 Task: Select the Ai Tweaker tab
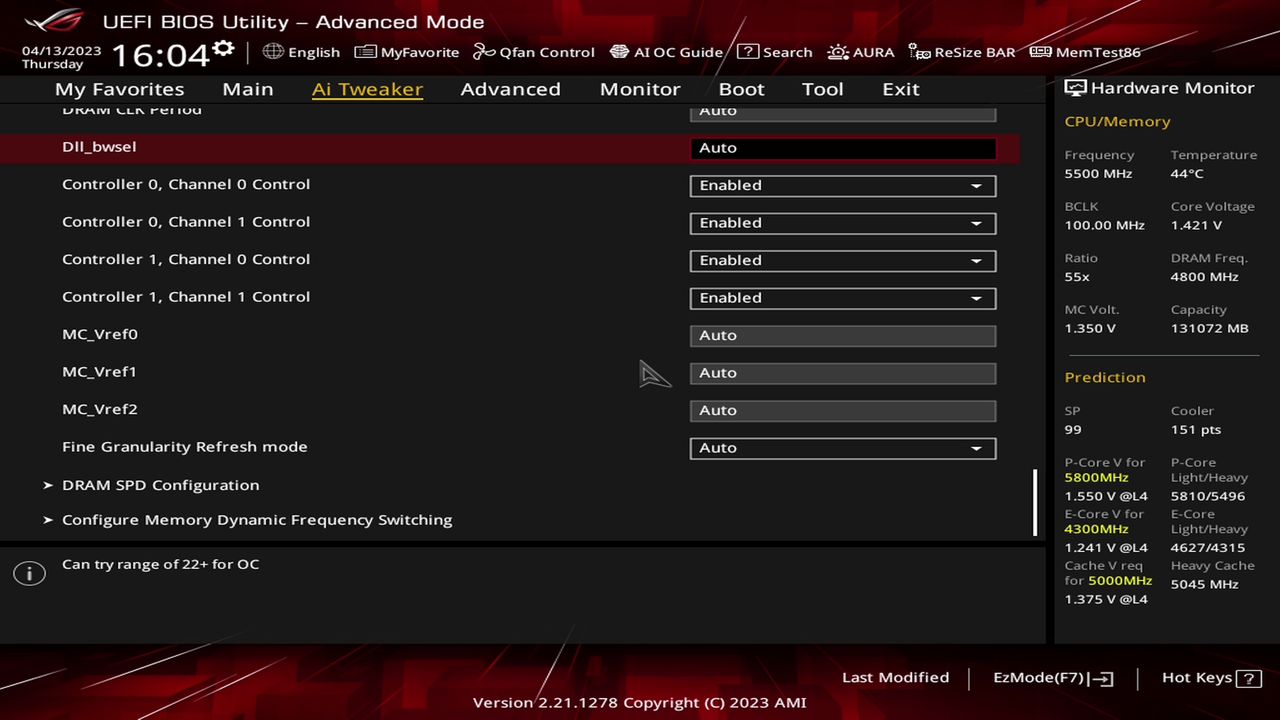[367, 89]
